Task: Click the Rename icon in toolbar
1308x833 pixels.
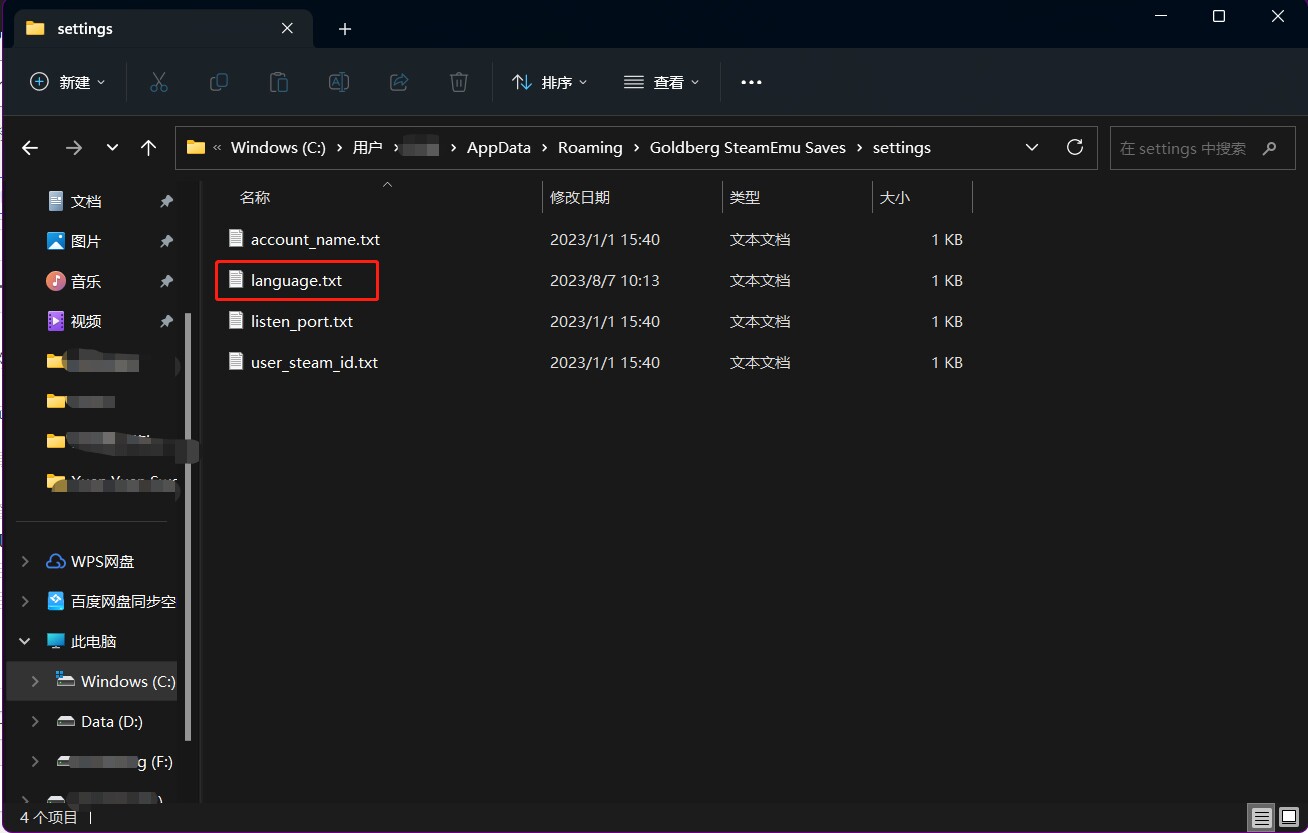Action: [x=339, y=82]
